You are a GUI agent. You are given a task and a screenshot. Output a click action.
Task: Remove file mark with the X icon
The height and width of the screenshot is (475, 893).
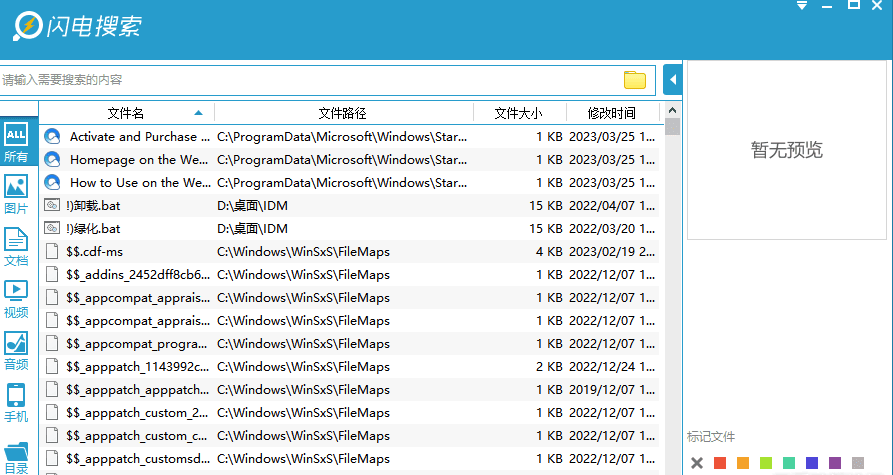coord(697,463)
